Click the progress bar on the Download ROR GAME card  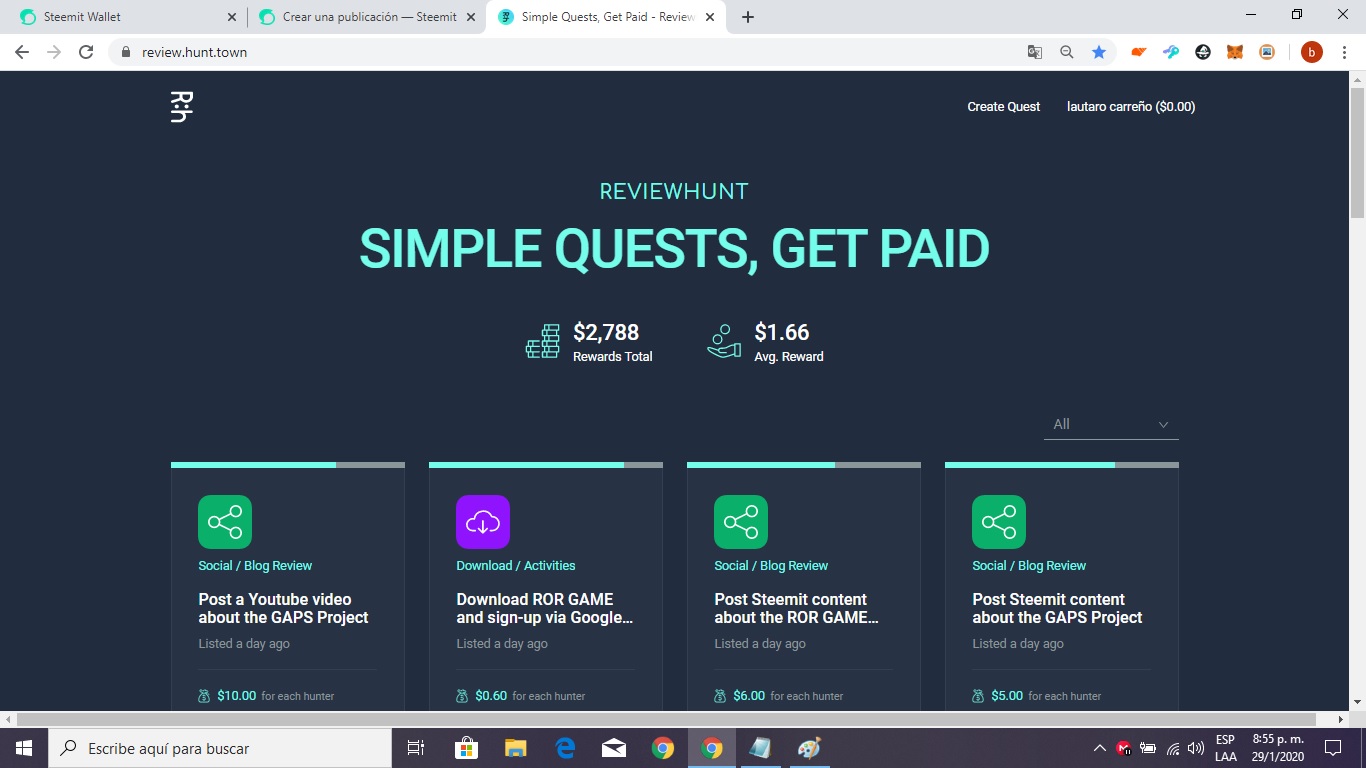click(x=546, y=465)
